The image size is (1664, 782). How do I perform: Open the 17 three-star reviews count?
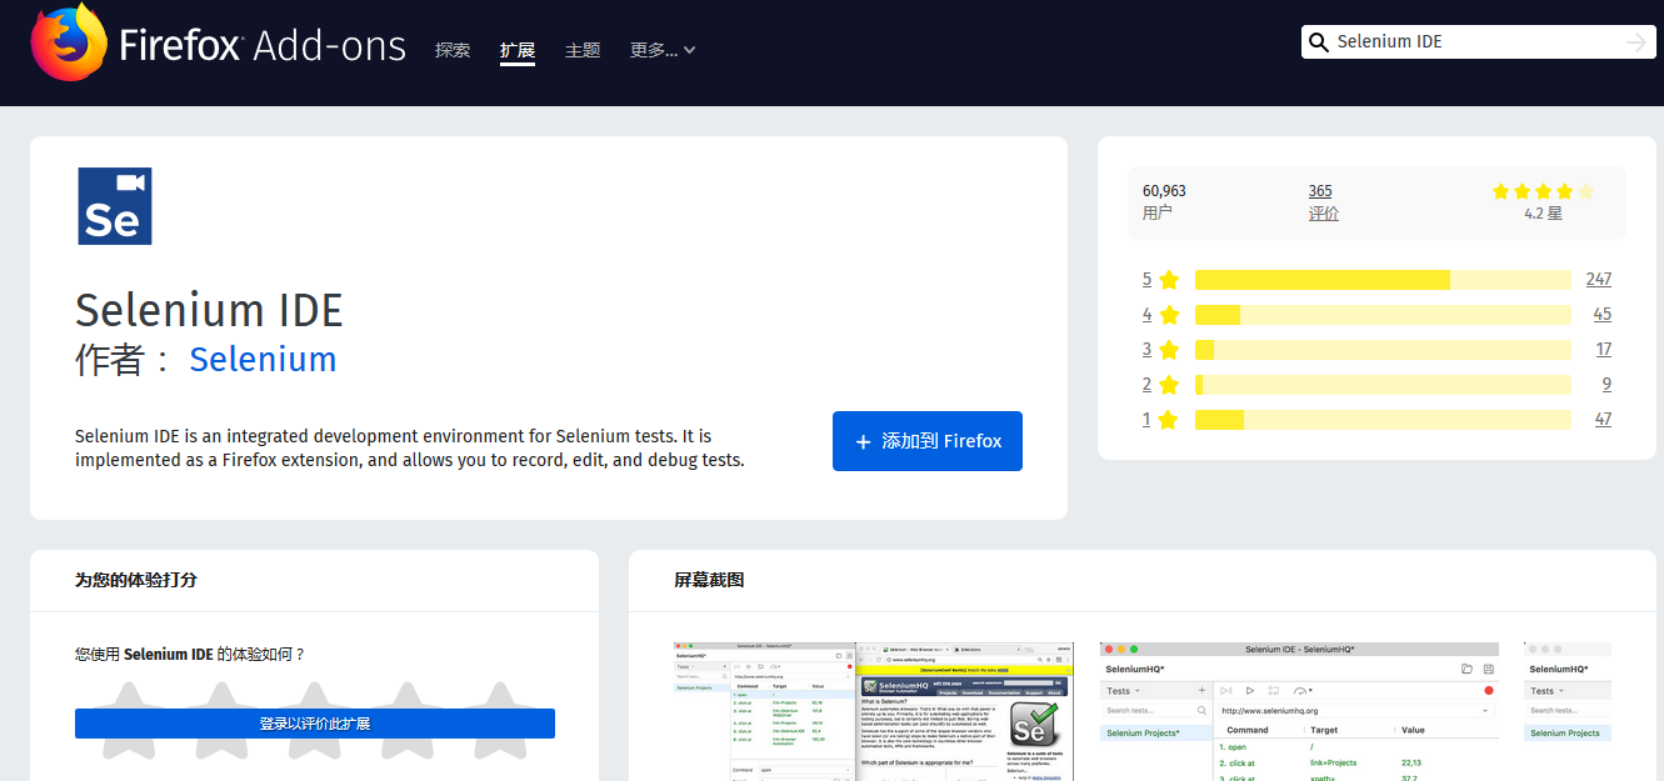pyautogui.click(x=1603, y=350)
